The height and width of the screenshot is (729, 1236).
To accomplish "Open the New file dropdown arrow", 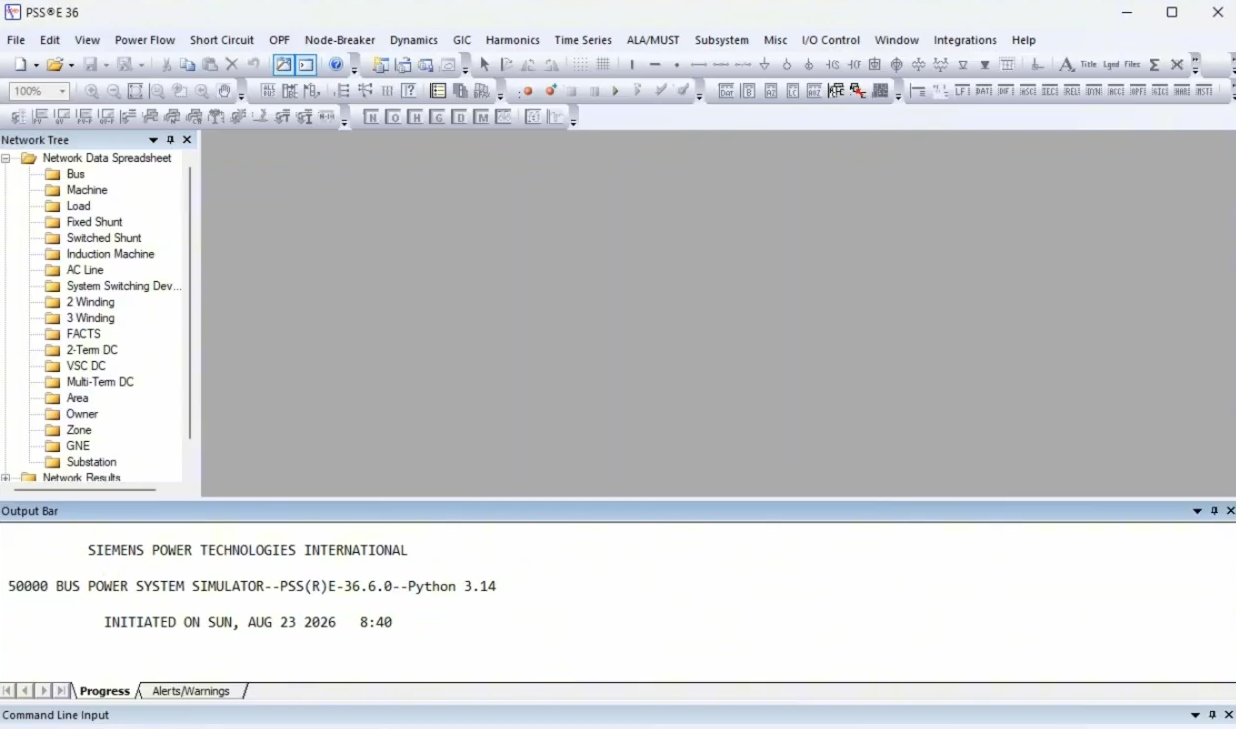I will click(36, 65).
